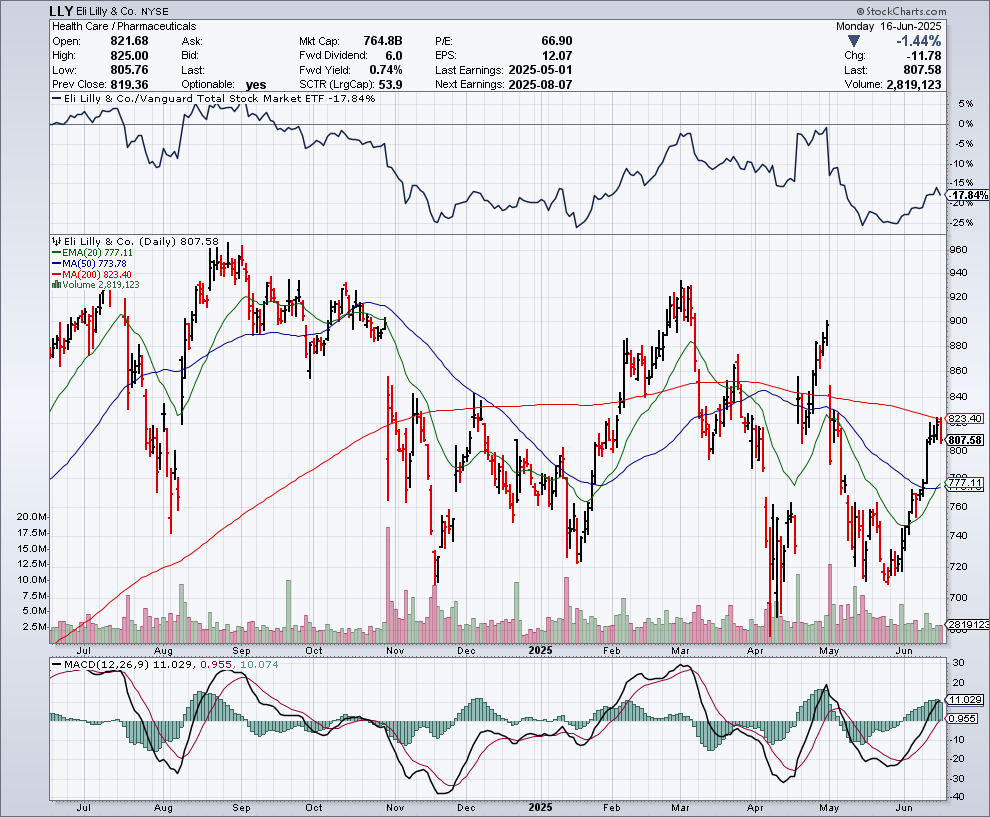Click the Mkt Cap value 764.8B
The width and height of the screenshot is (990, 817).
click(383, 41)
